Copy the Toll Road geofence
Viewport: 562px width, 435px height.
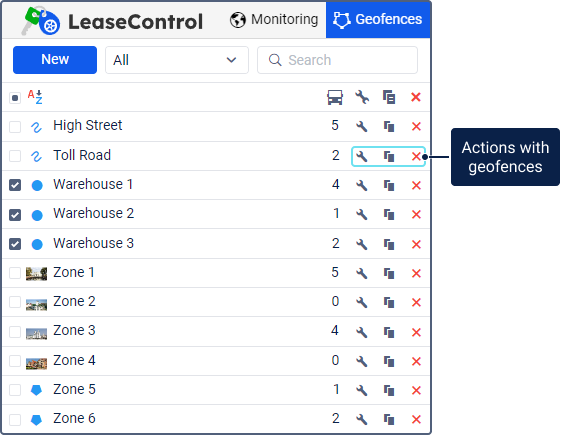click(389, 156)
